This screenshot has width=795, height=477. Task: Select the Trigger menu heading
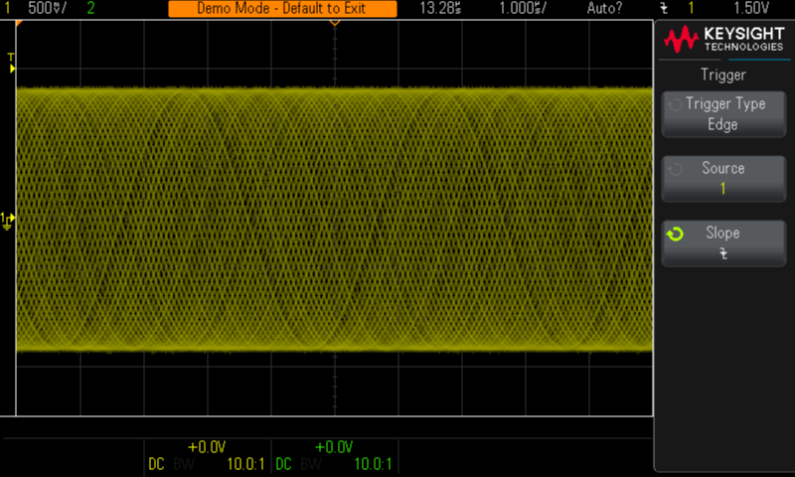click(724, 74)
